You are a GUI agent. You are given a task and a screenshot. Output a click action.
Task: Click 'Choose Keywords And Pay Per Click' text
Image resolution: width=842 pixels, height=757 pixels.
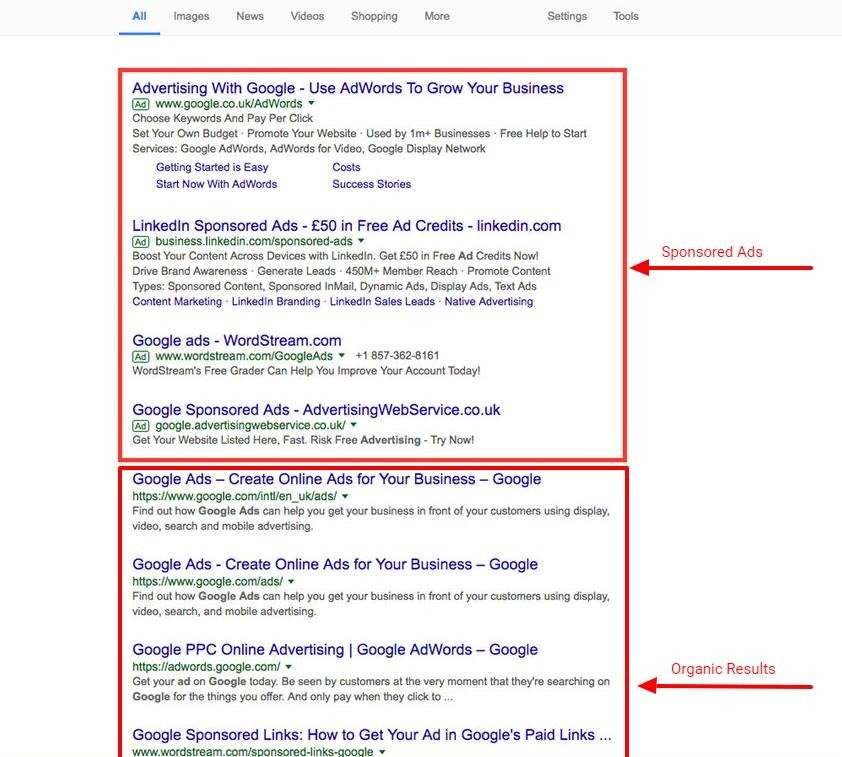pos(222,118)
